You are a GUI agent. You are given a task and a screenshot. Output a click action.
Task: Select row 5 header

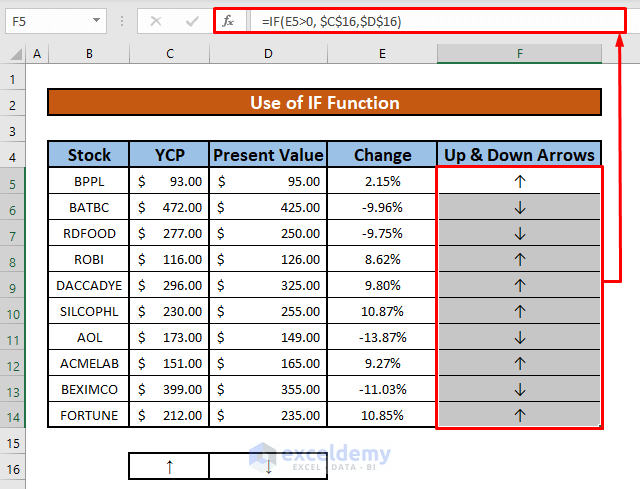(x=13, y=181)
